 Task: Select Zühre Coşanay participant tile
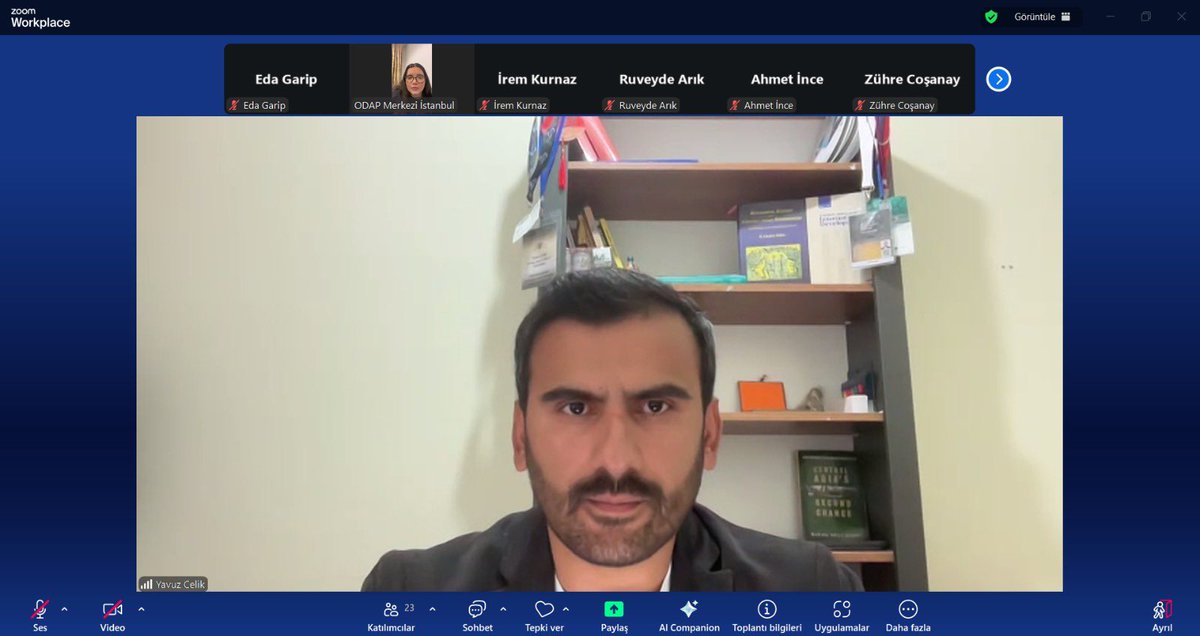pos(912,79)
